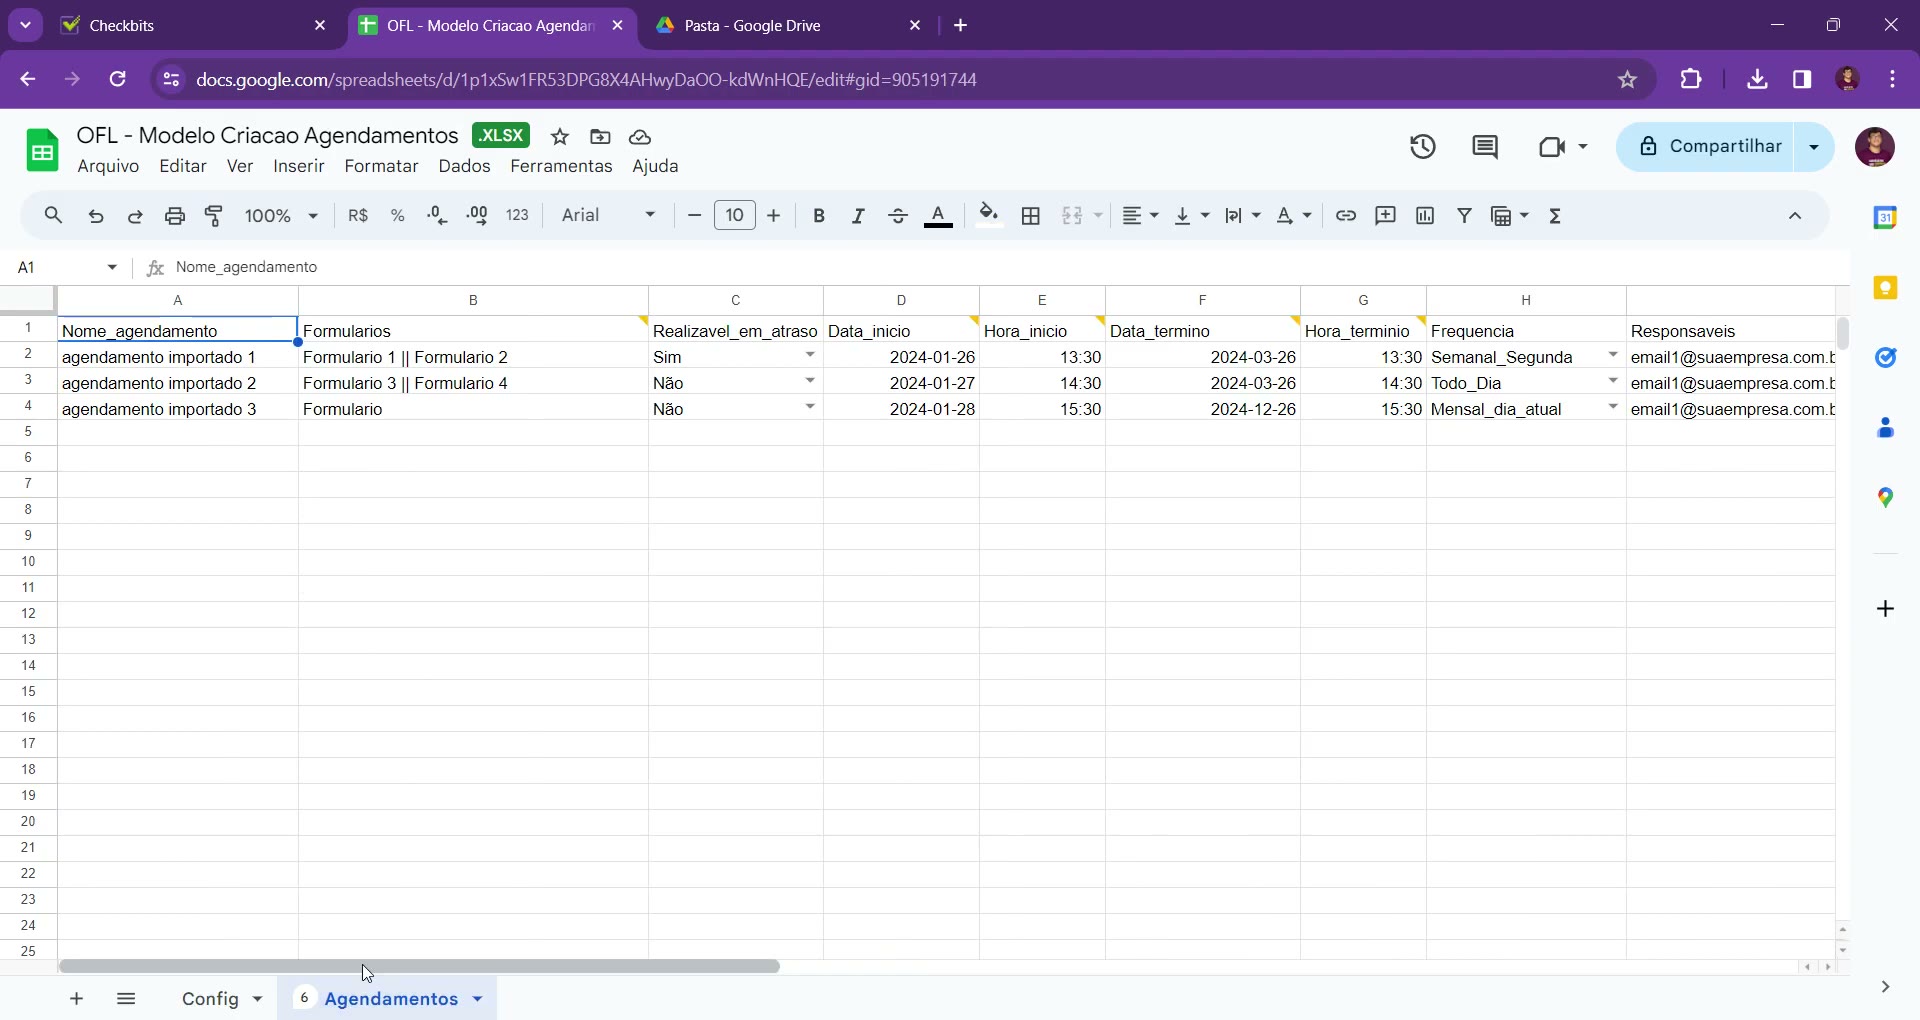Decrease decimal places
The width and height of the screenshot is (1920, 1020).
437,216
